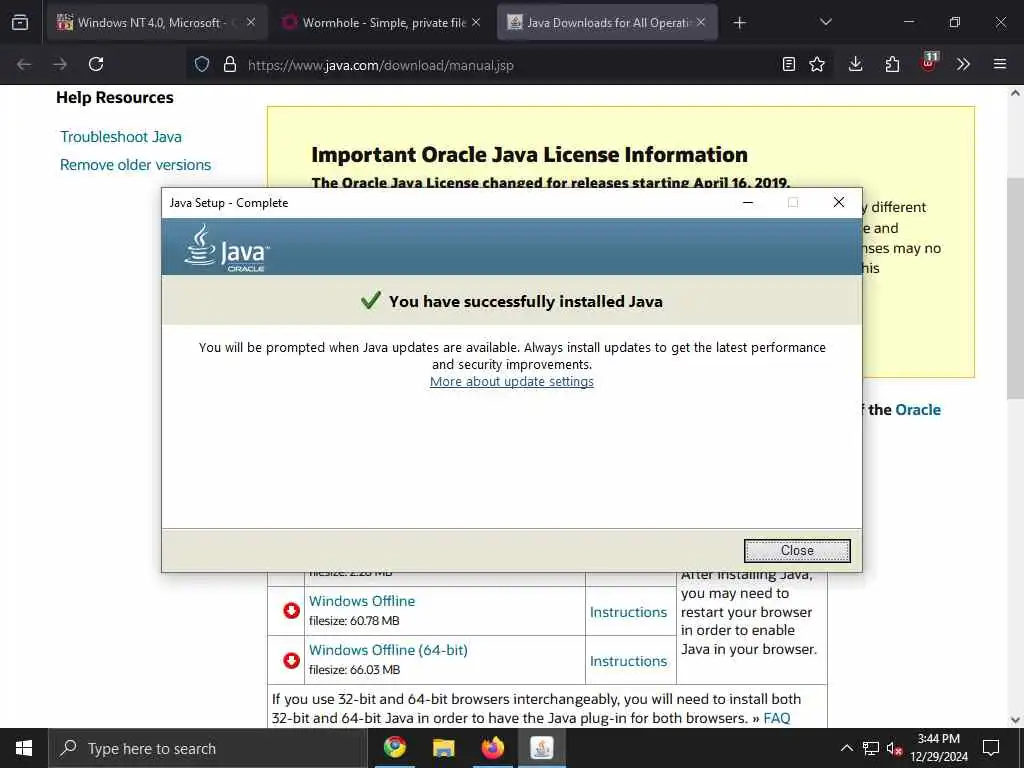The width and height of the screenshot is (1024, 768).
Task: Click the Windows Offline (64-bit) download link
Action: [388, 650]
